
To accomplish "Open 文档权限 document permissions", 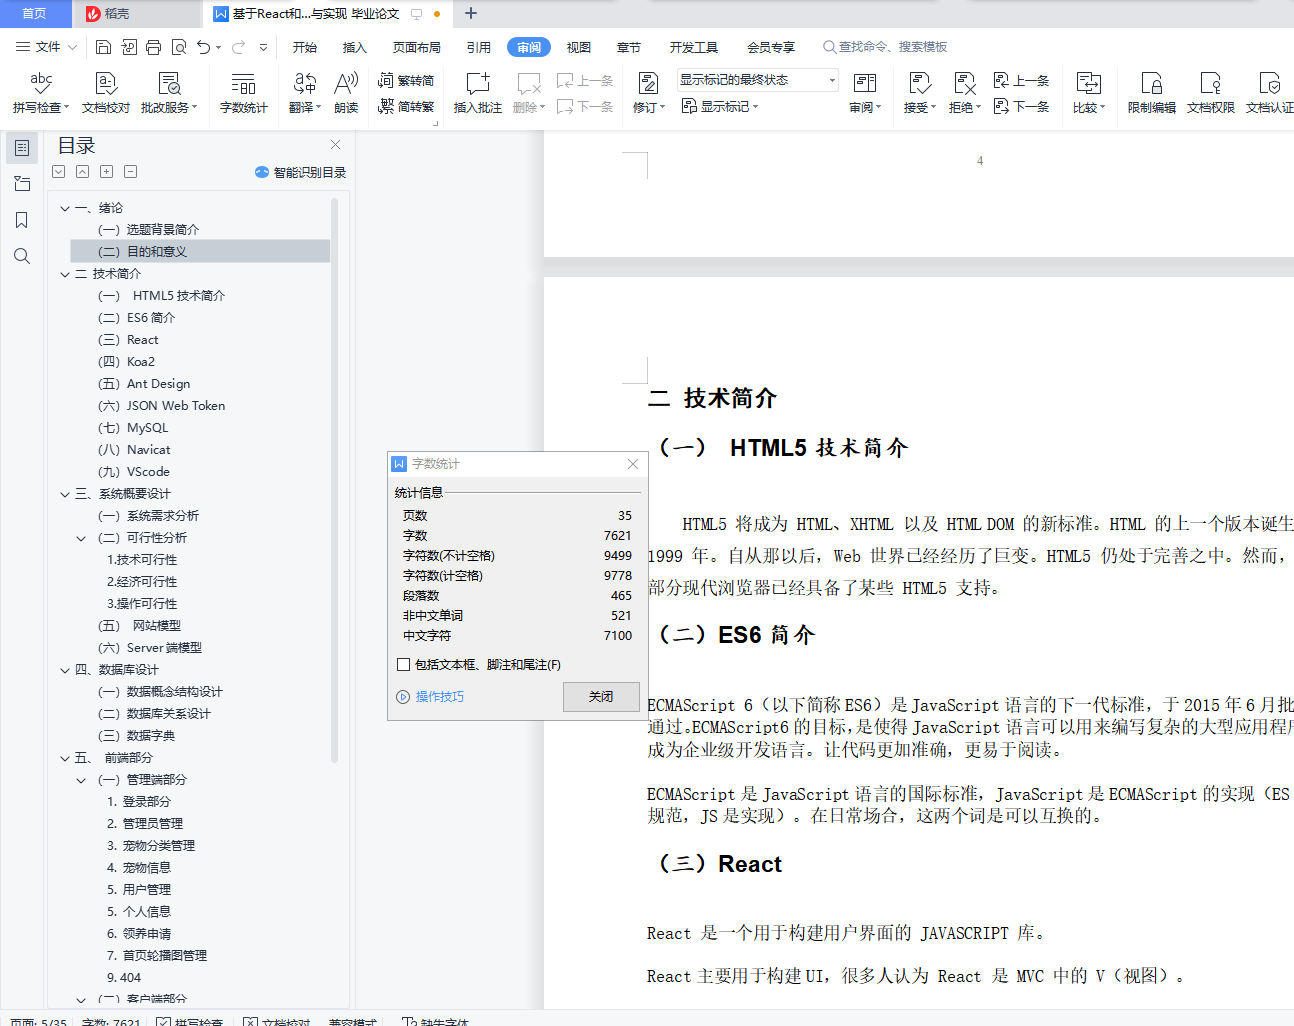I will click(x=1211, y=93).
